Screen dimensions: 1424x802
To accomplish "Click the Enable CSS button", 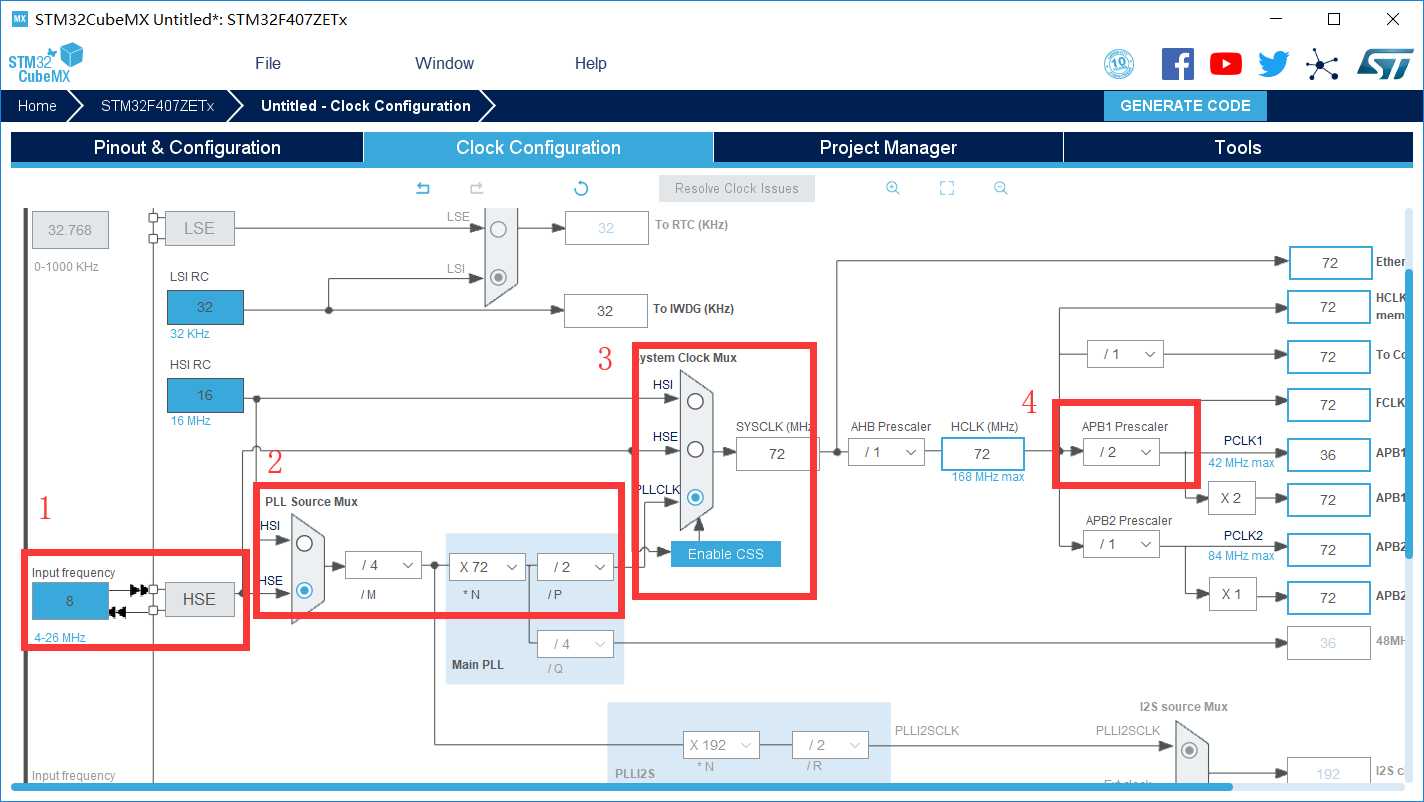I will (725, 554).
